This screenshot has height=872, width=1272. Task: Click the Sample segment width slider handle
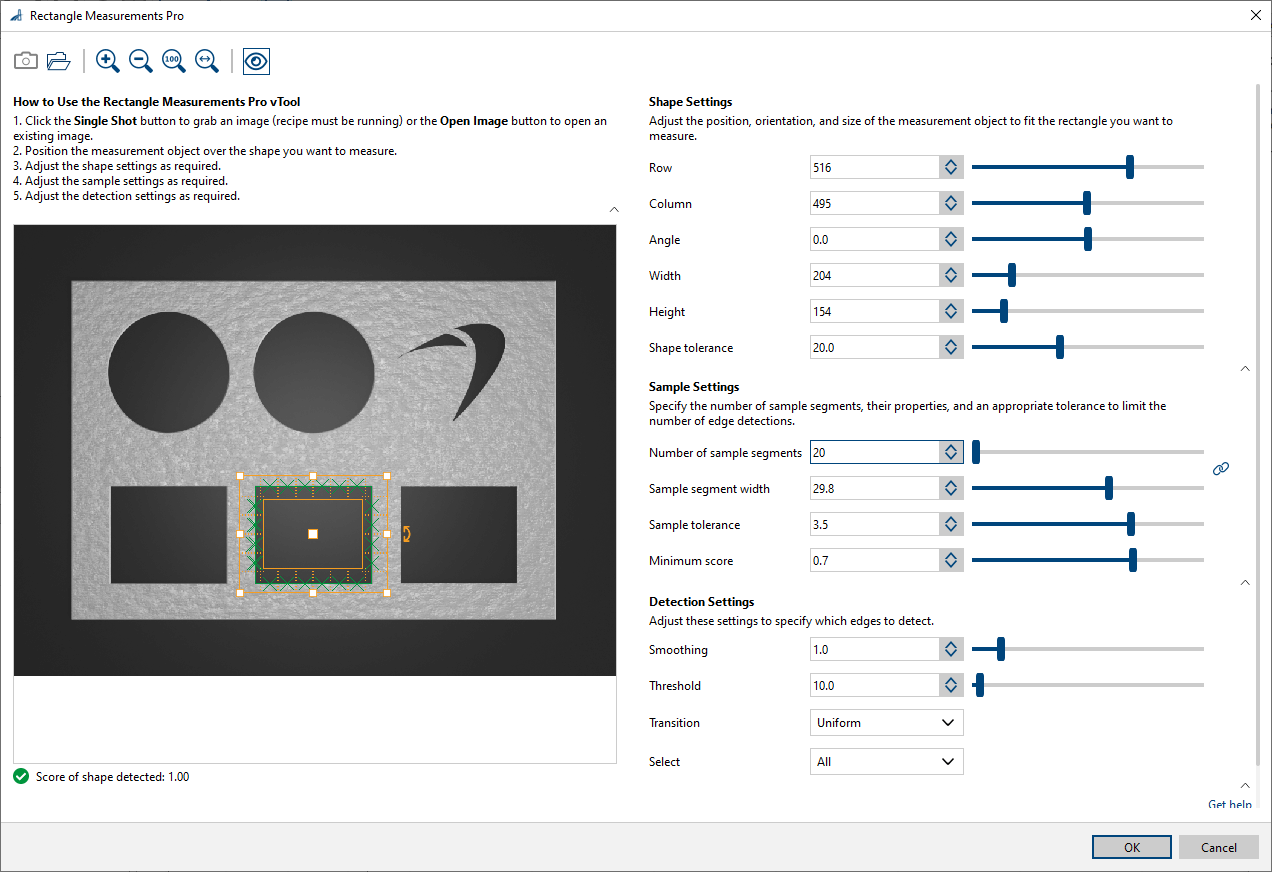click(1109, 488)
